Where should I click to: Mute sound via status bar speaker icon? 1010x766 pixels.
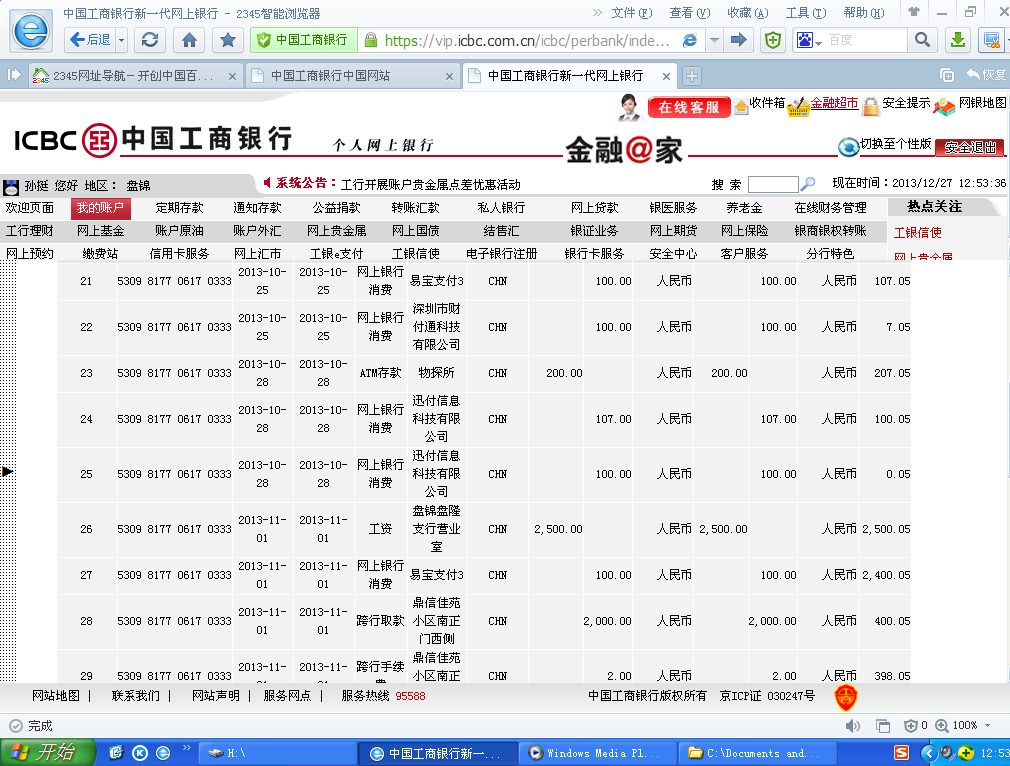[x=852, y=725]
